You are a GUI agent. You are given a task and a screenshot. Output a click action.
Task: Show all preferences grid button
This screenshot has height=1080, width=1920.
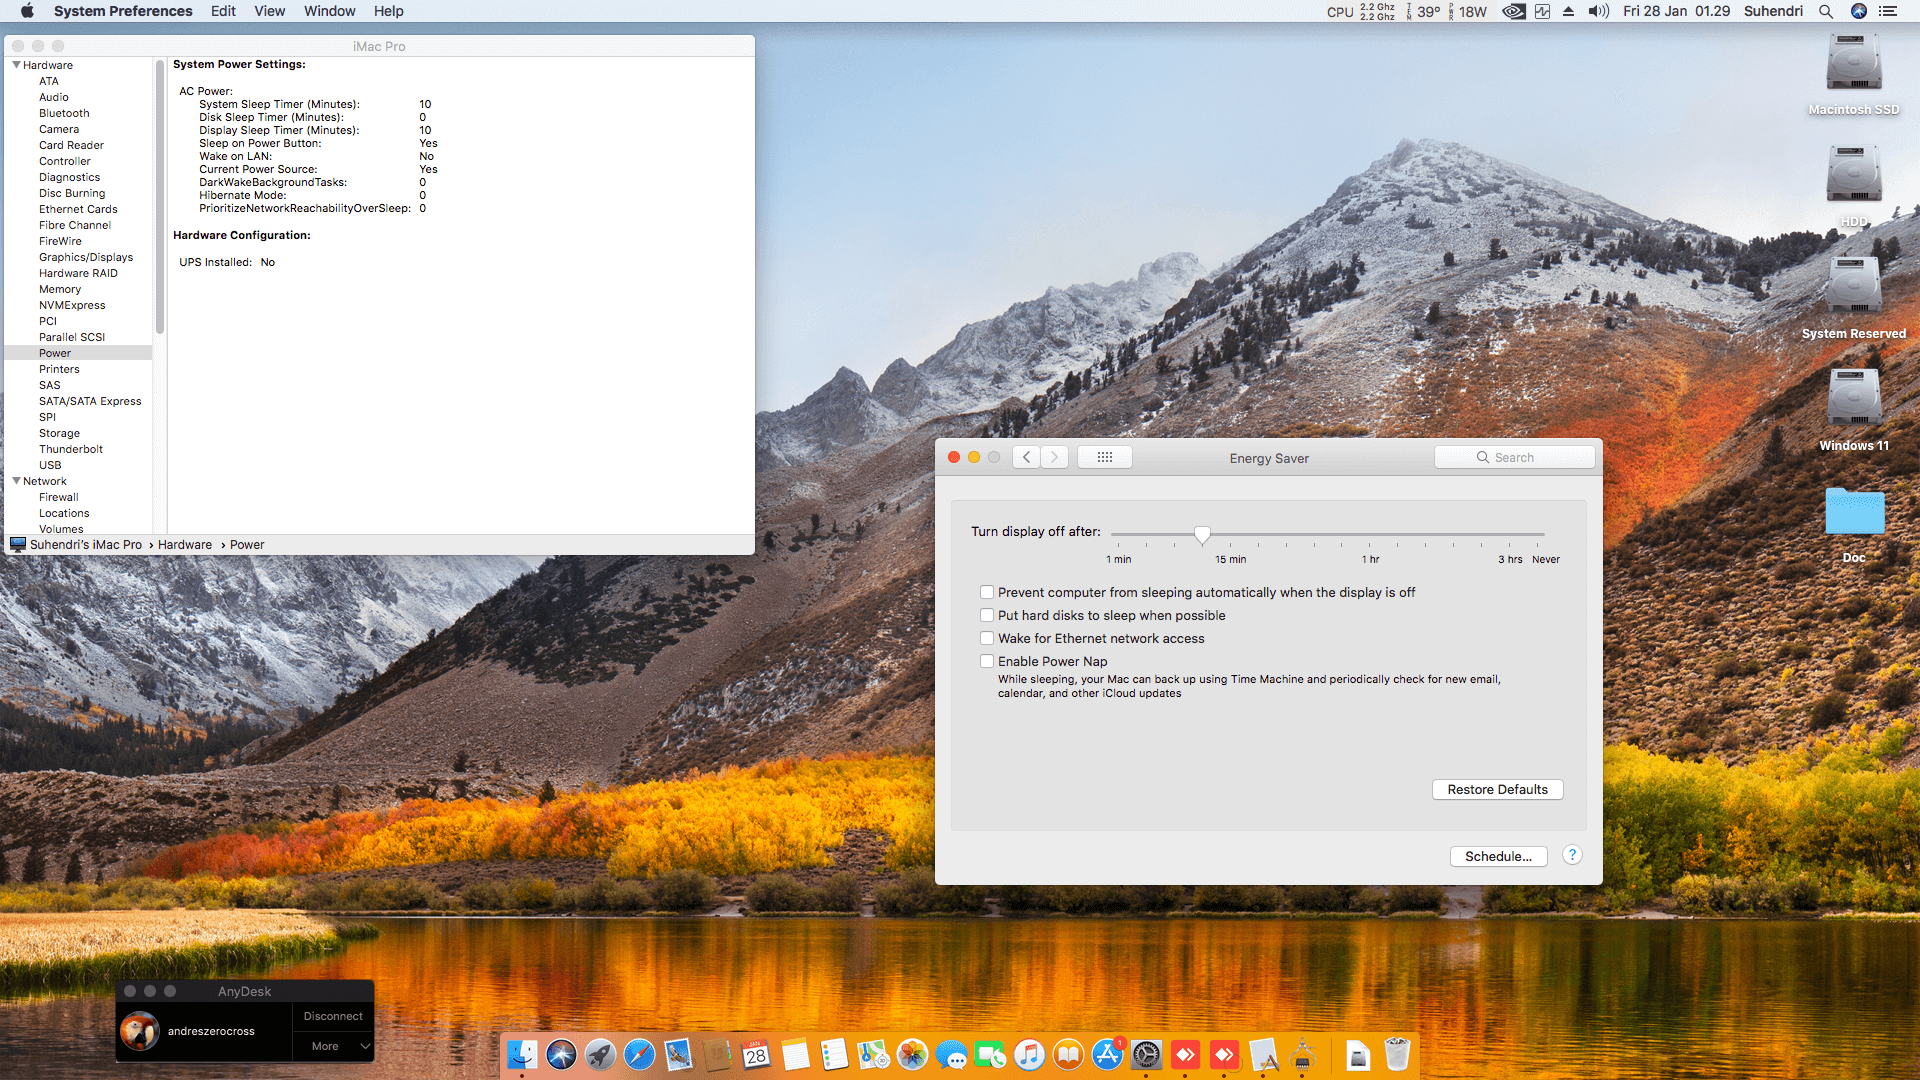[x=1105, y=457]
